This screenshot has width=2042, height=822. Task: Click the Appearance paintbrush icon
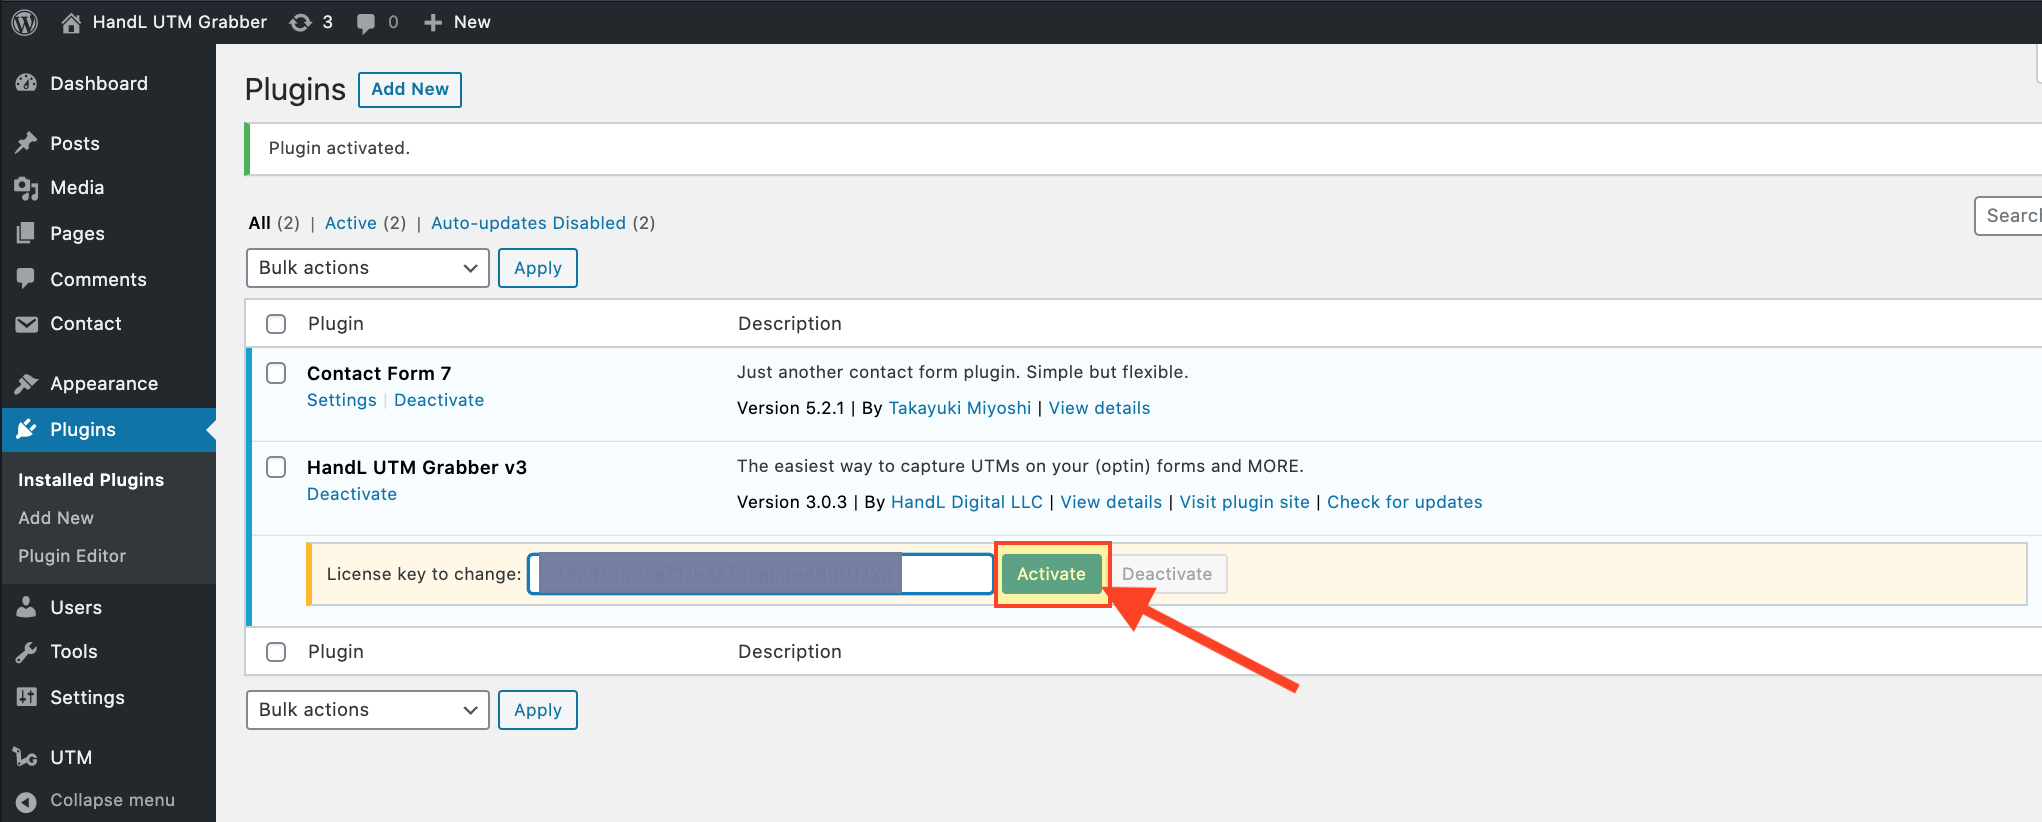click(x=27, y=384)
